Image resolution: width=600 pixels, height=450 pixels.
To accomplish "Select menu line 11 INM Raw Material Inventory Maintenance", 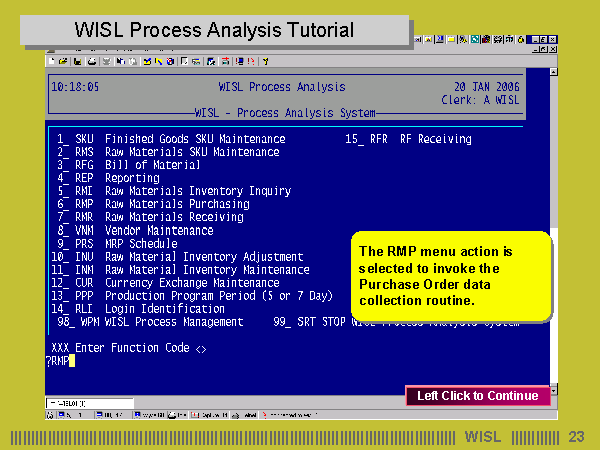I will click(x=180, y=270).
